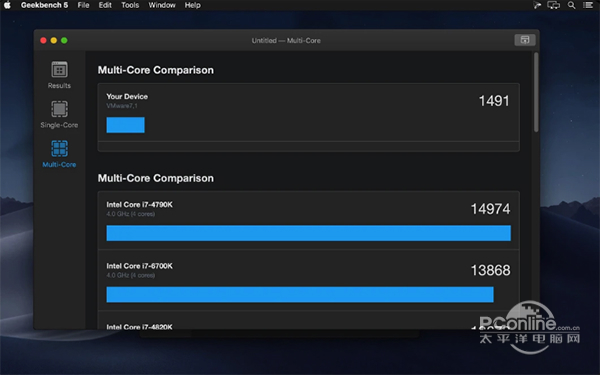The width and height of the screenshot is (600, 375).
Task: Open Spotlight search in menu bar
Action: [571, 5]
